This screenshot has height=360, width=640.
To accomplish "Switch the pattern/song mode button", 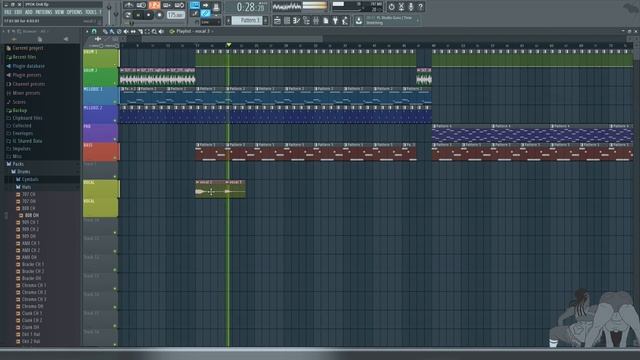I will click(x=128, y=15).
